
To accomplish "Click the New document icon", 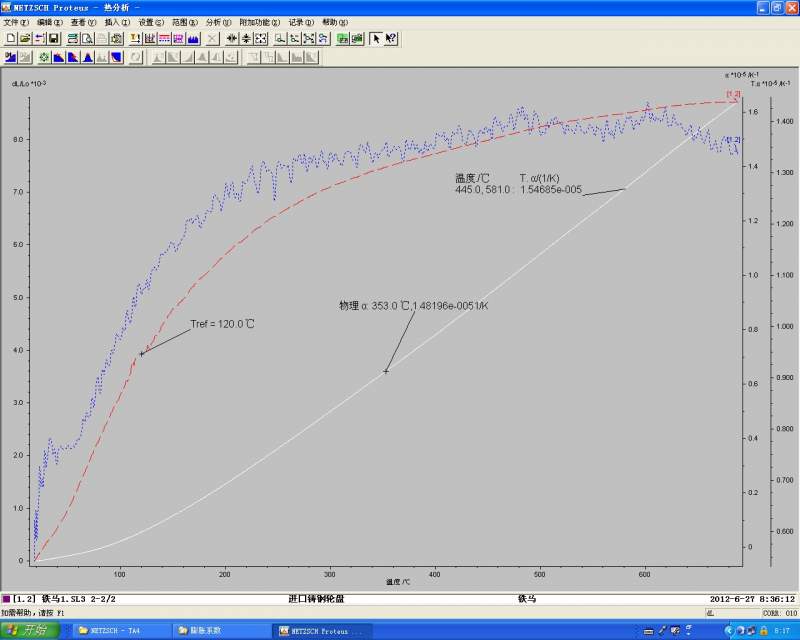I will tap(10, 38).
